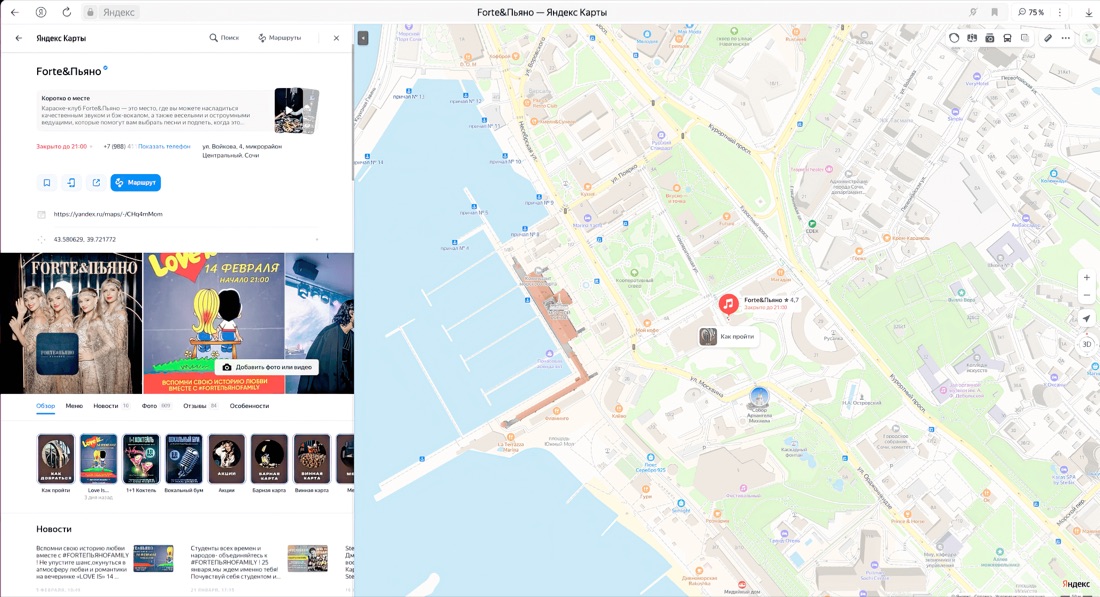
Task: Collapse the side panel with the arrow toggle
Action: coord(363,38)
